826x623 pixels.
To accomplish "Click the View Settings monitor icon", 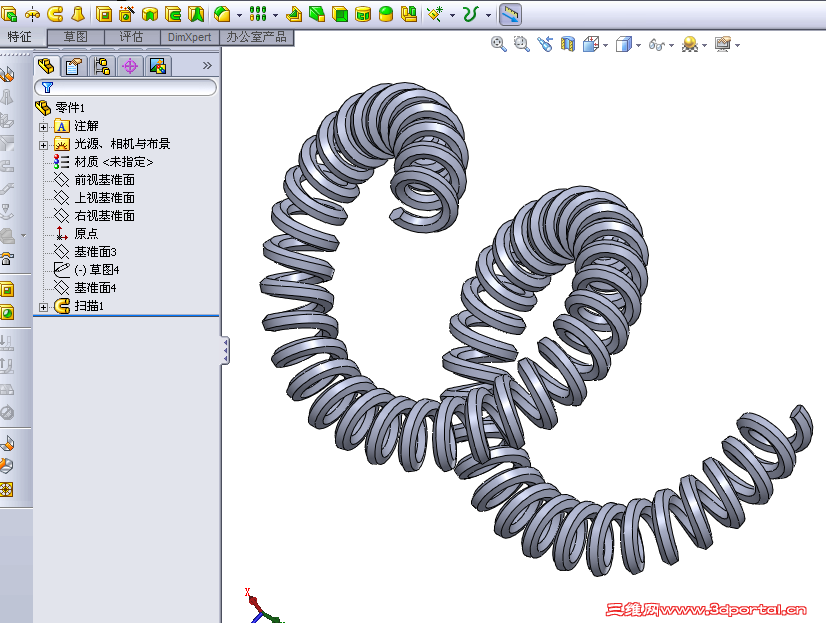I will [x=723, y=45].
